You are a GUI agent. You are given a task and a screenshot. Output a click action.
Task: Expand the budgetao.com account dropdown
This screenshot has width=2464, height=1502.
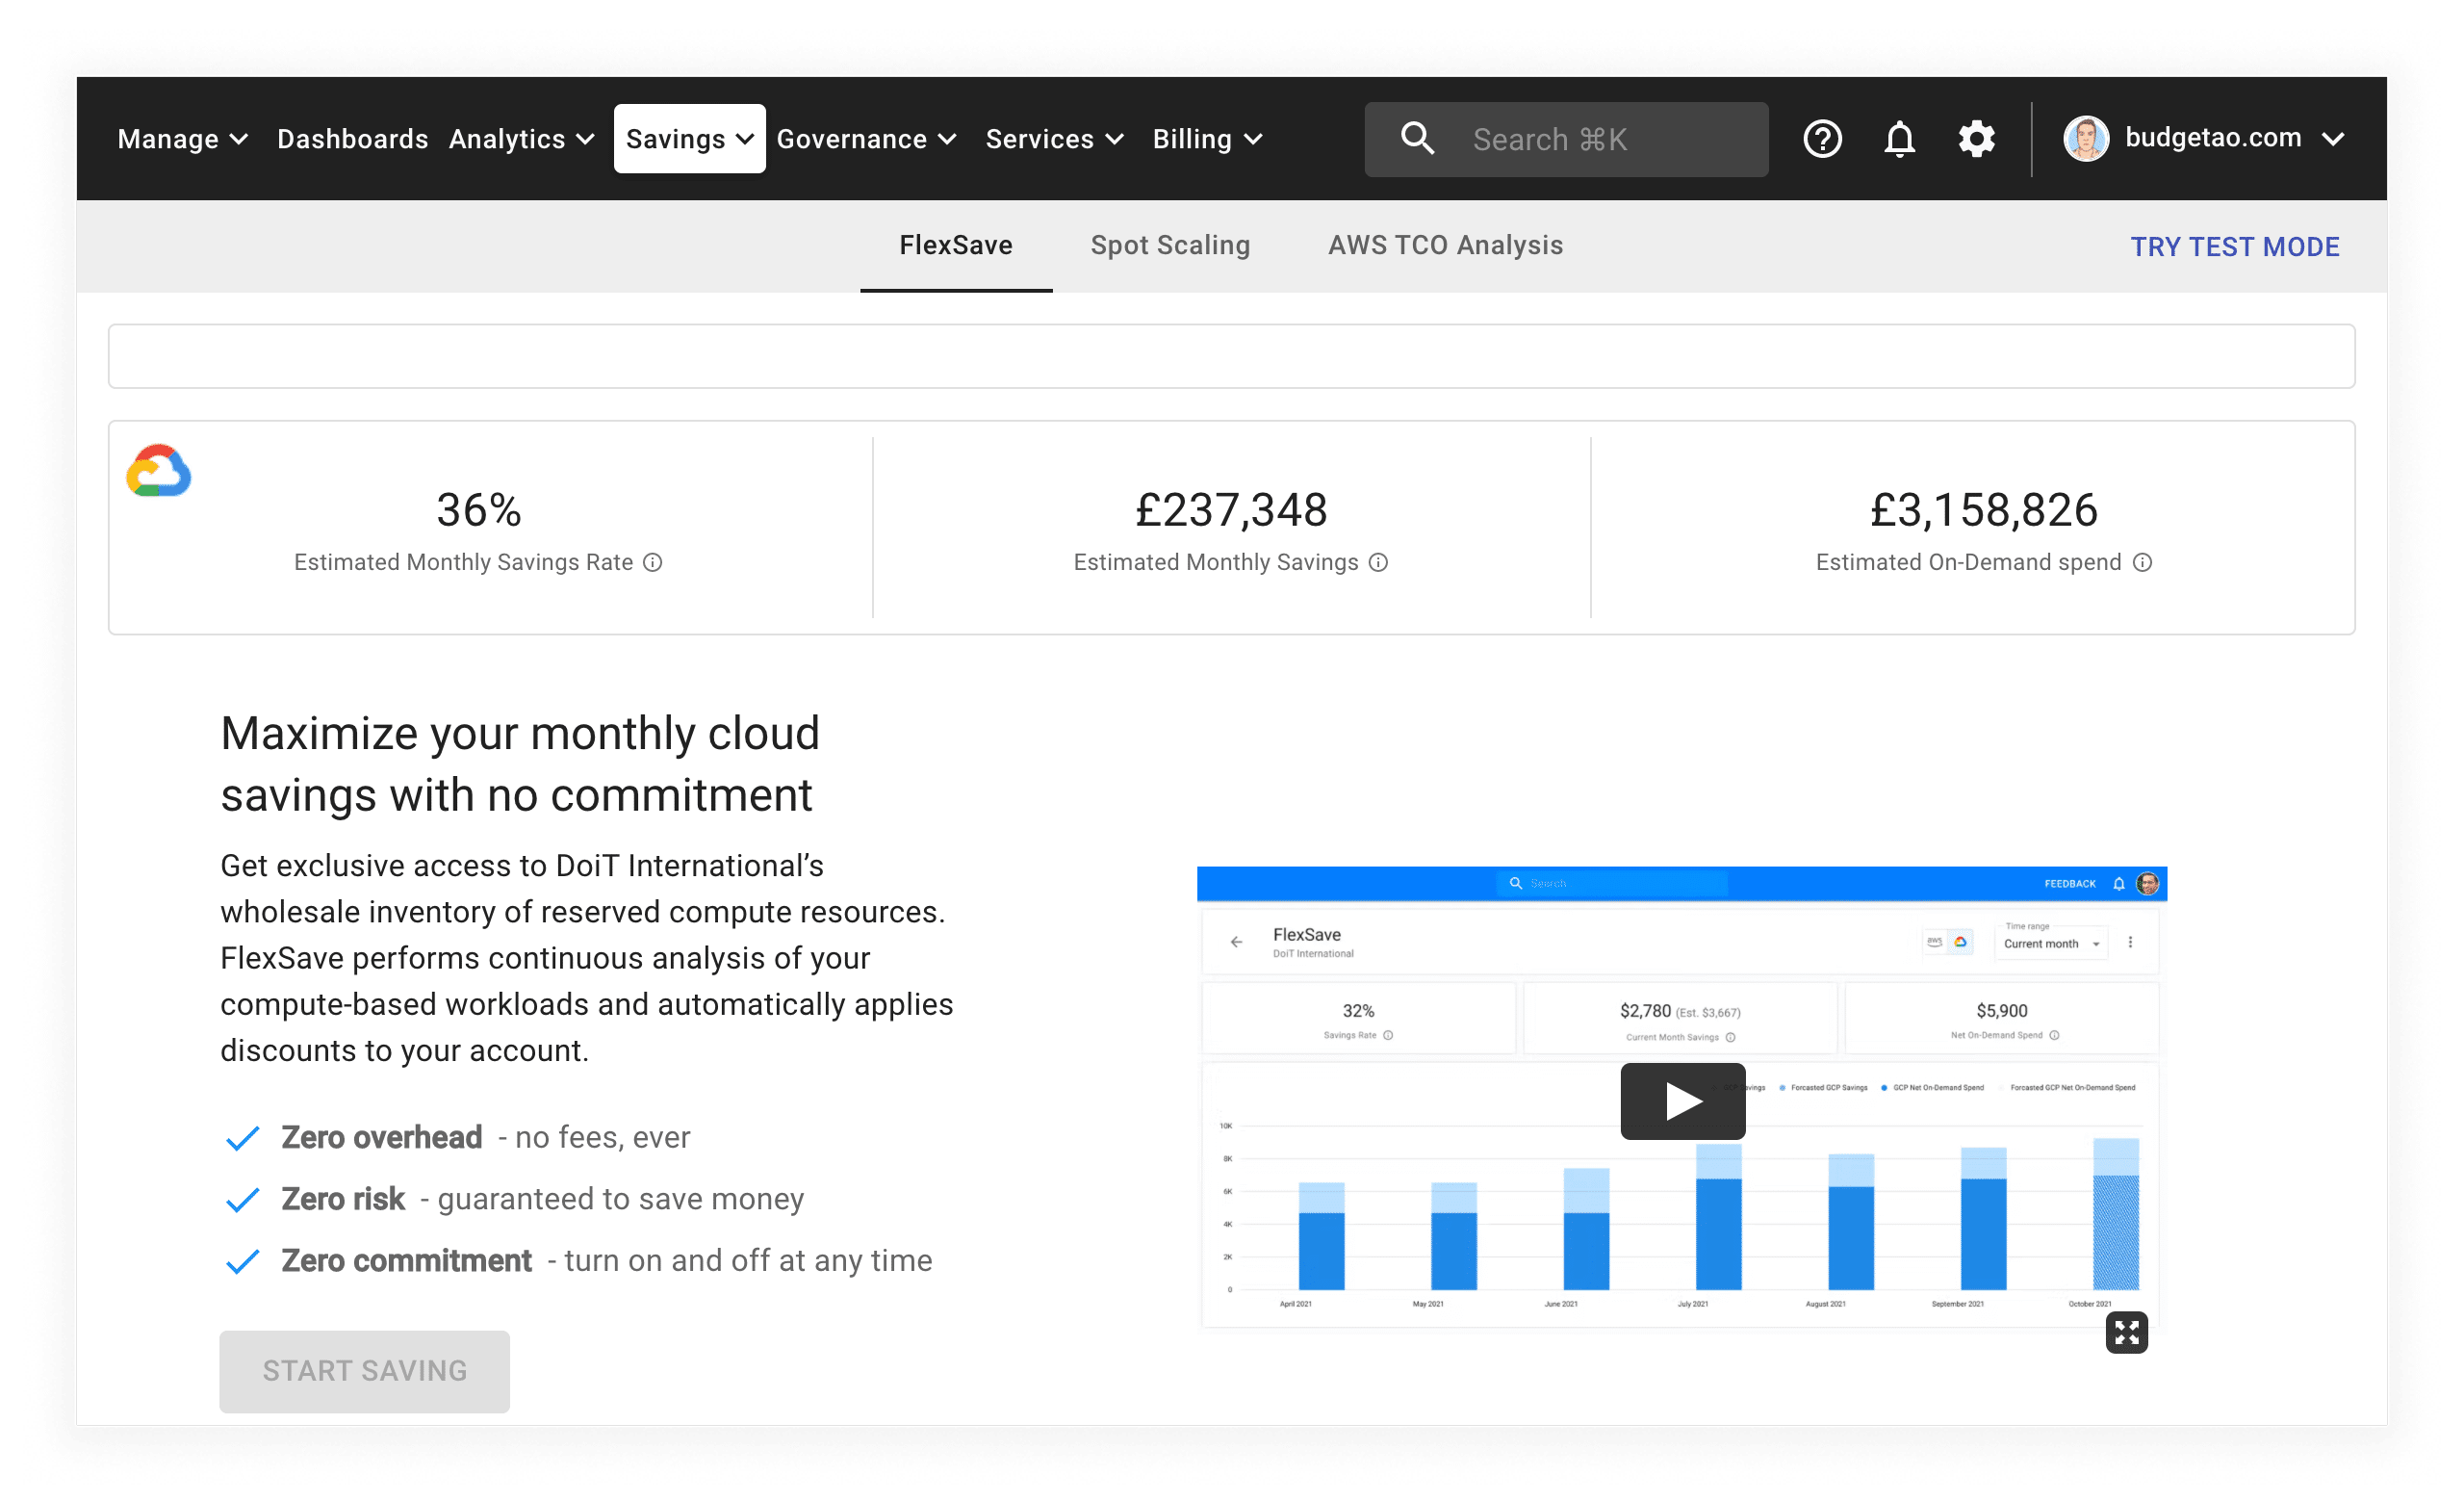coord(2333,139)
